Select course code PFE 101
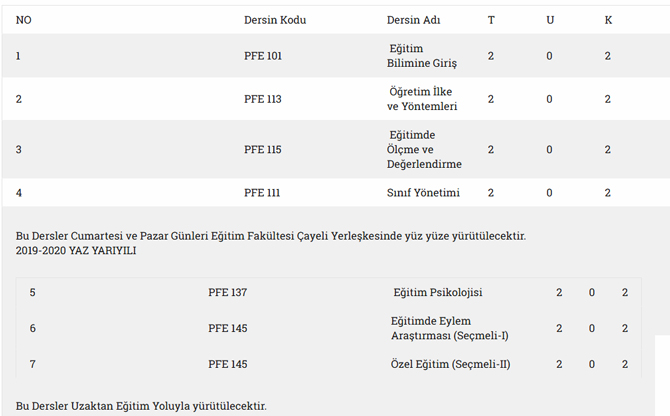This screenshot has height=416, width=670. [263, 56]
